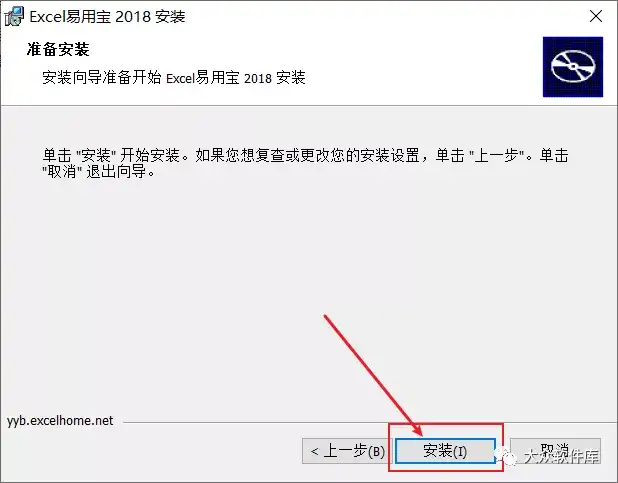
Task: Click the CD disc image in the header
Action: coord(573,67)
